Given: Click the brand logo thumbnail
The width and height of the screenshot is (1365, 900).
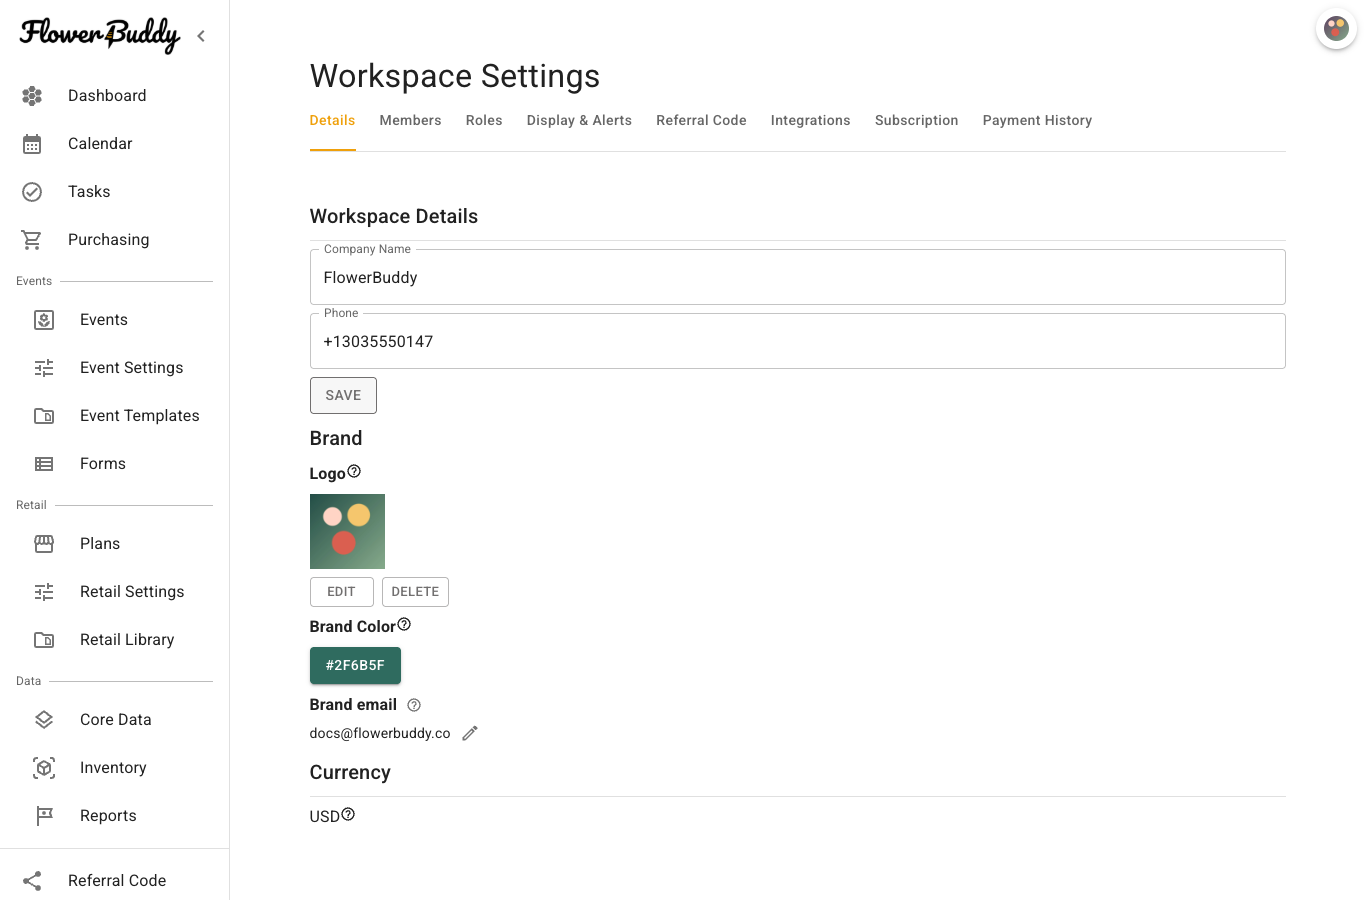Looking at the screenshot, I should [x=347, y=531].
